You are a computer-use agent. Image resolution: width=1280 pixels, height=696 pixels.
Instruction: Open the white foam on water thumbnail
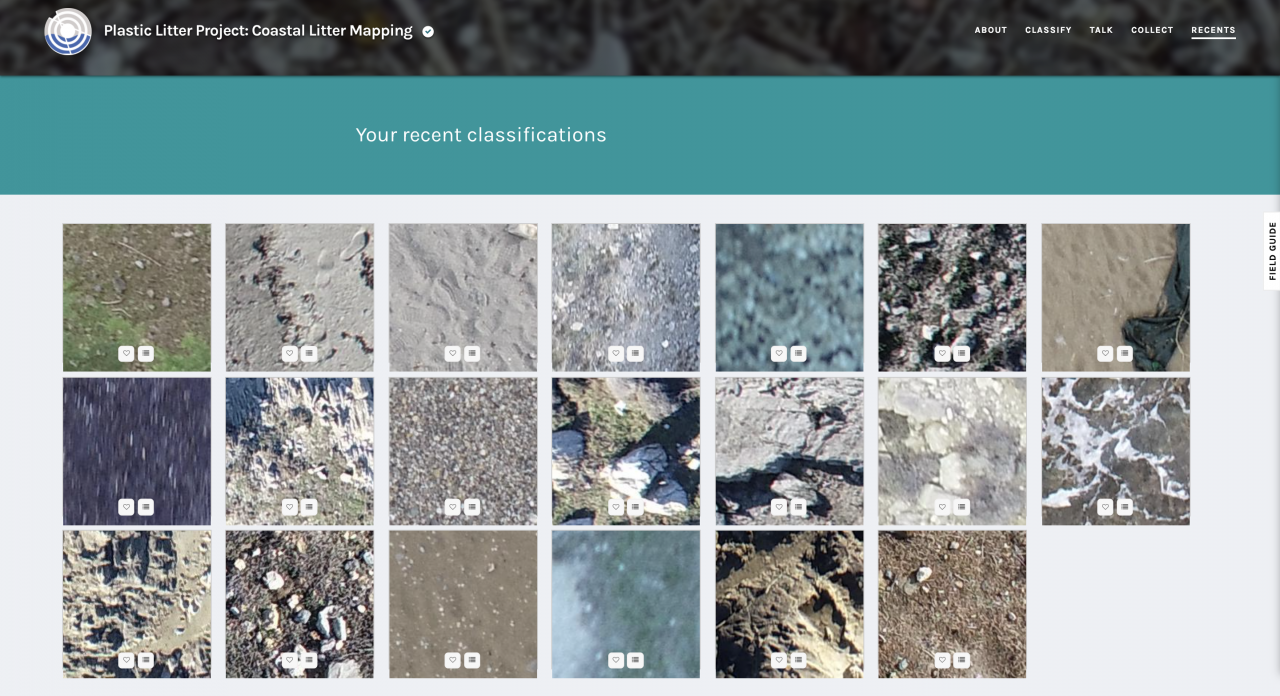1116,451
